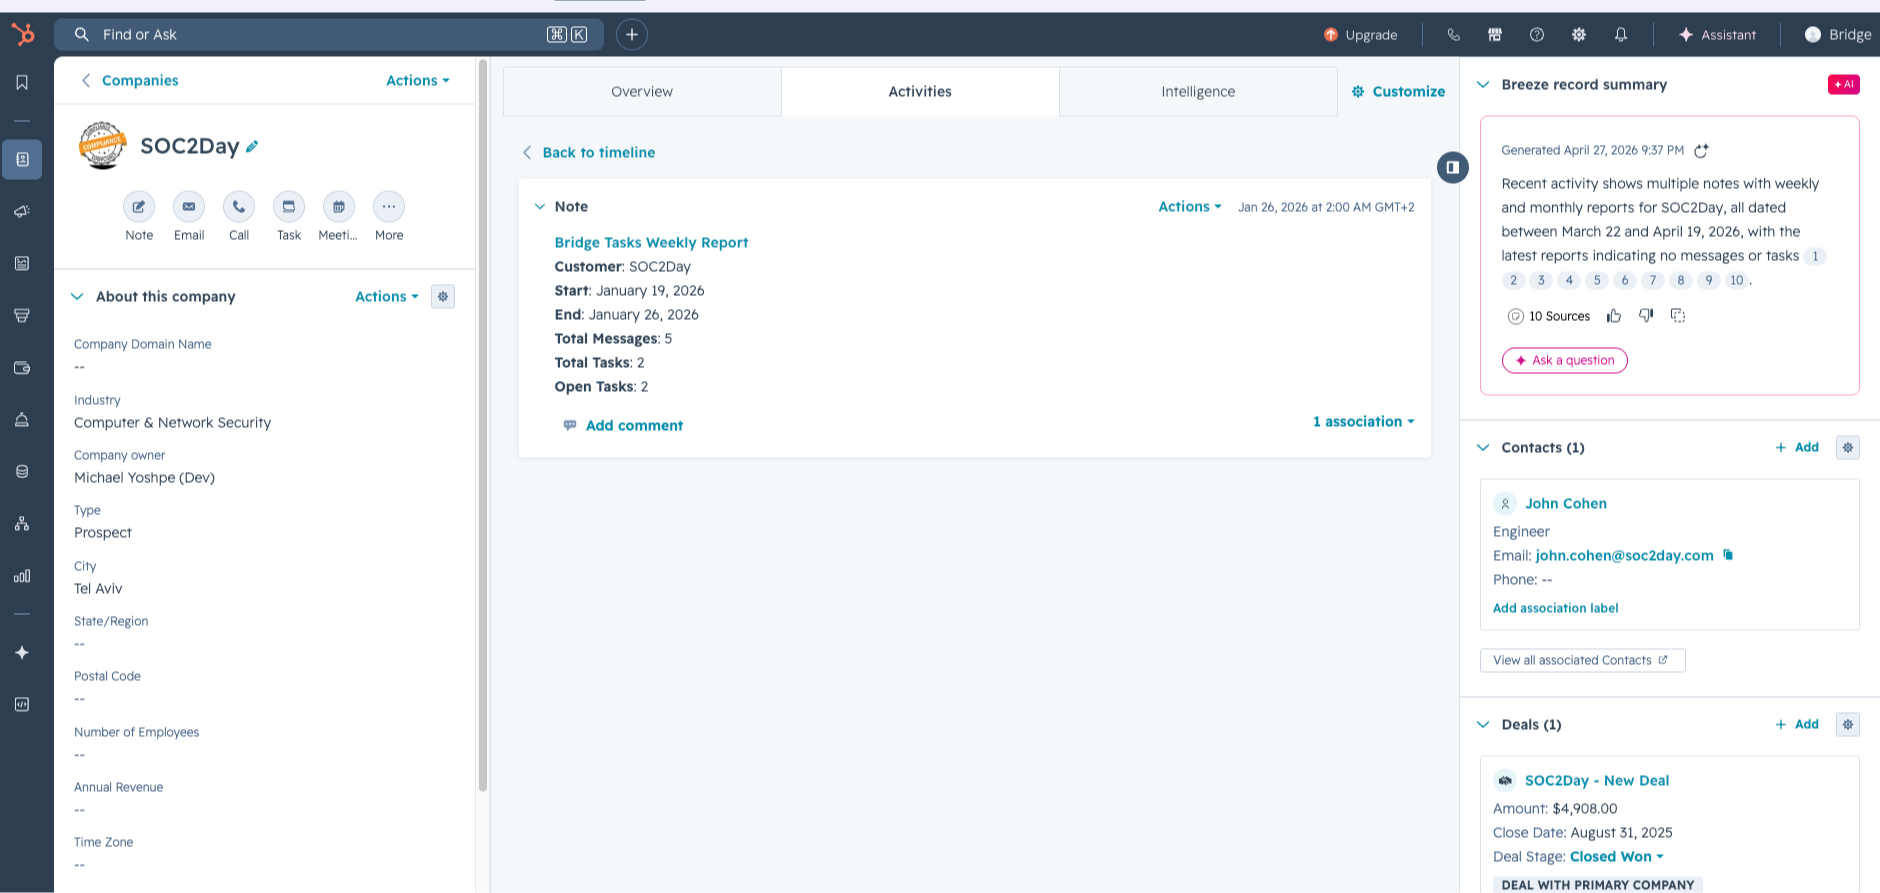Log a Call for the company

(x=239, y=207)
